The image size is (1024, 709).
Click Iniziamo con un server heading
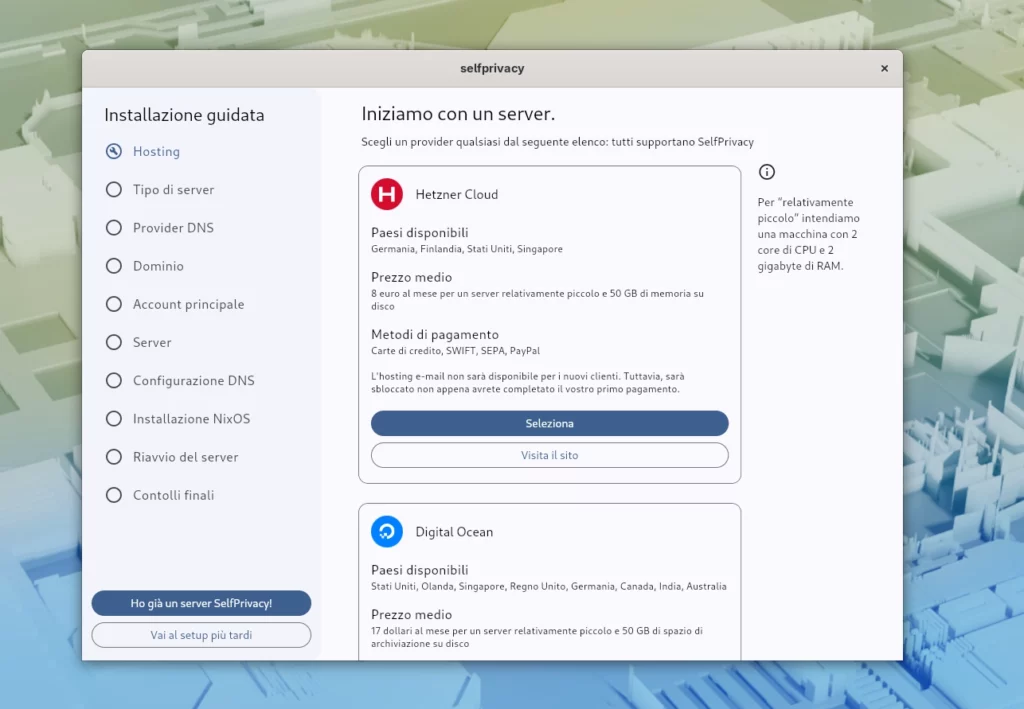point(458,114)
